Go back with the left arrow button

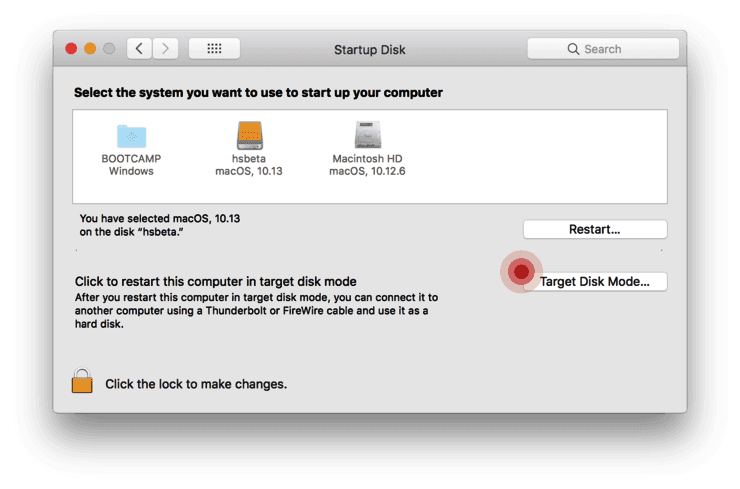pyautogui.click(x=139, y=49)
